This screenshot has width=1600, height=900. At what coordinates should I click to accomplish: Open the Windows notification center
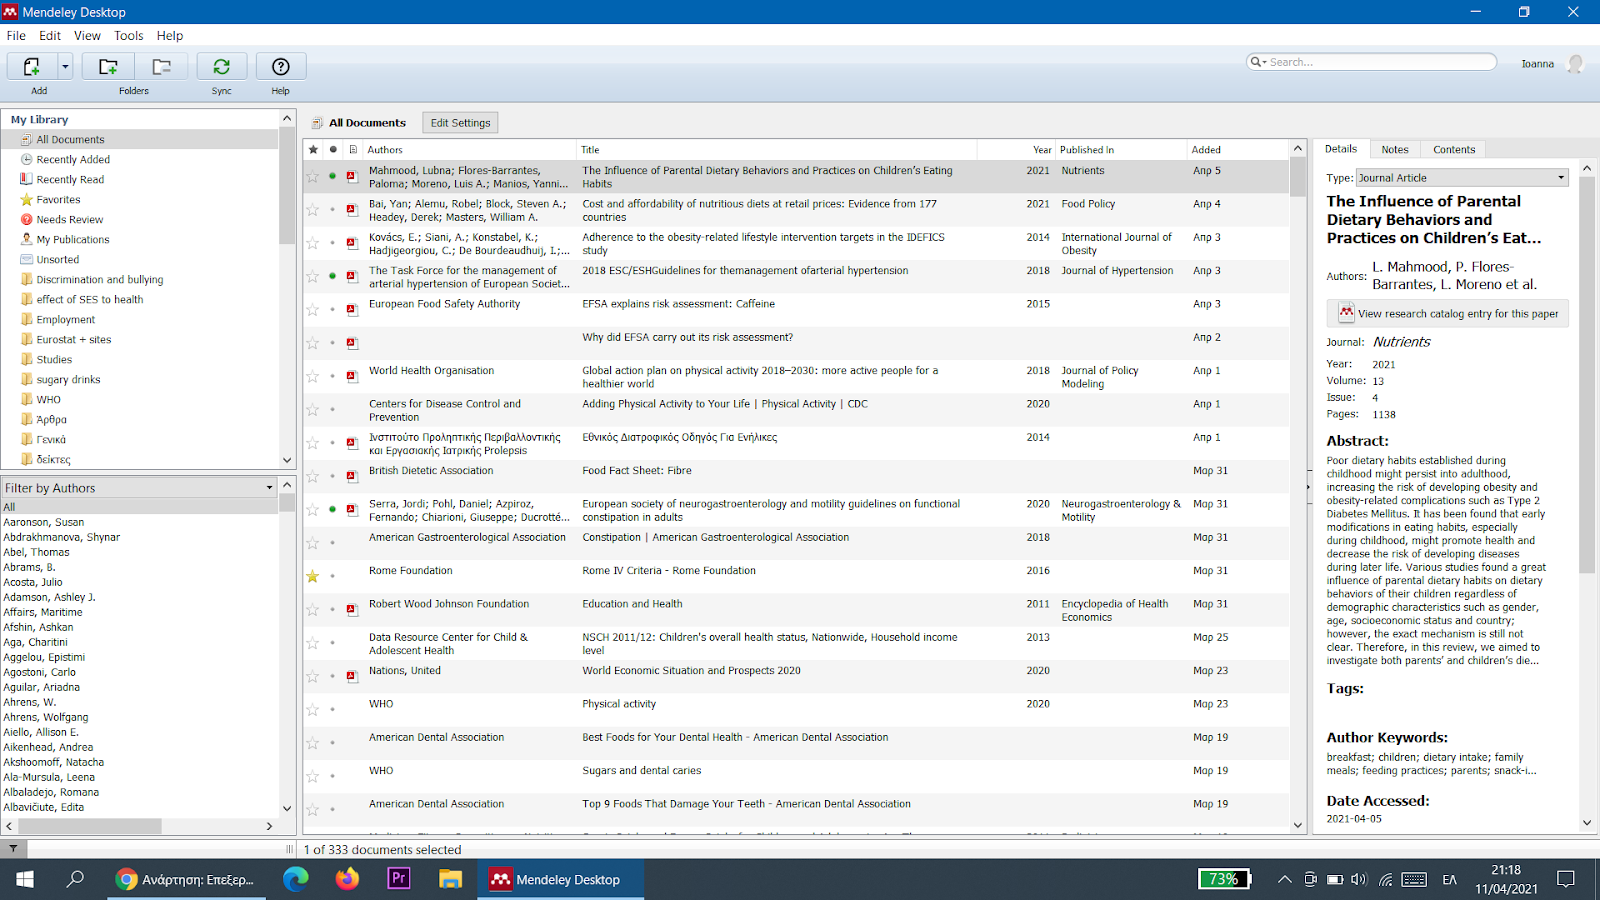tap(1566, 879)
